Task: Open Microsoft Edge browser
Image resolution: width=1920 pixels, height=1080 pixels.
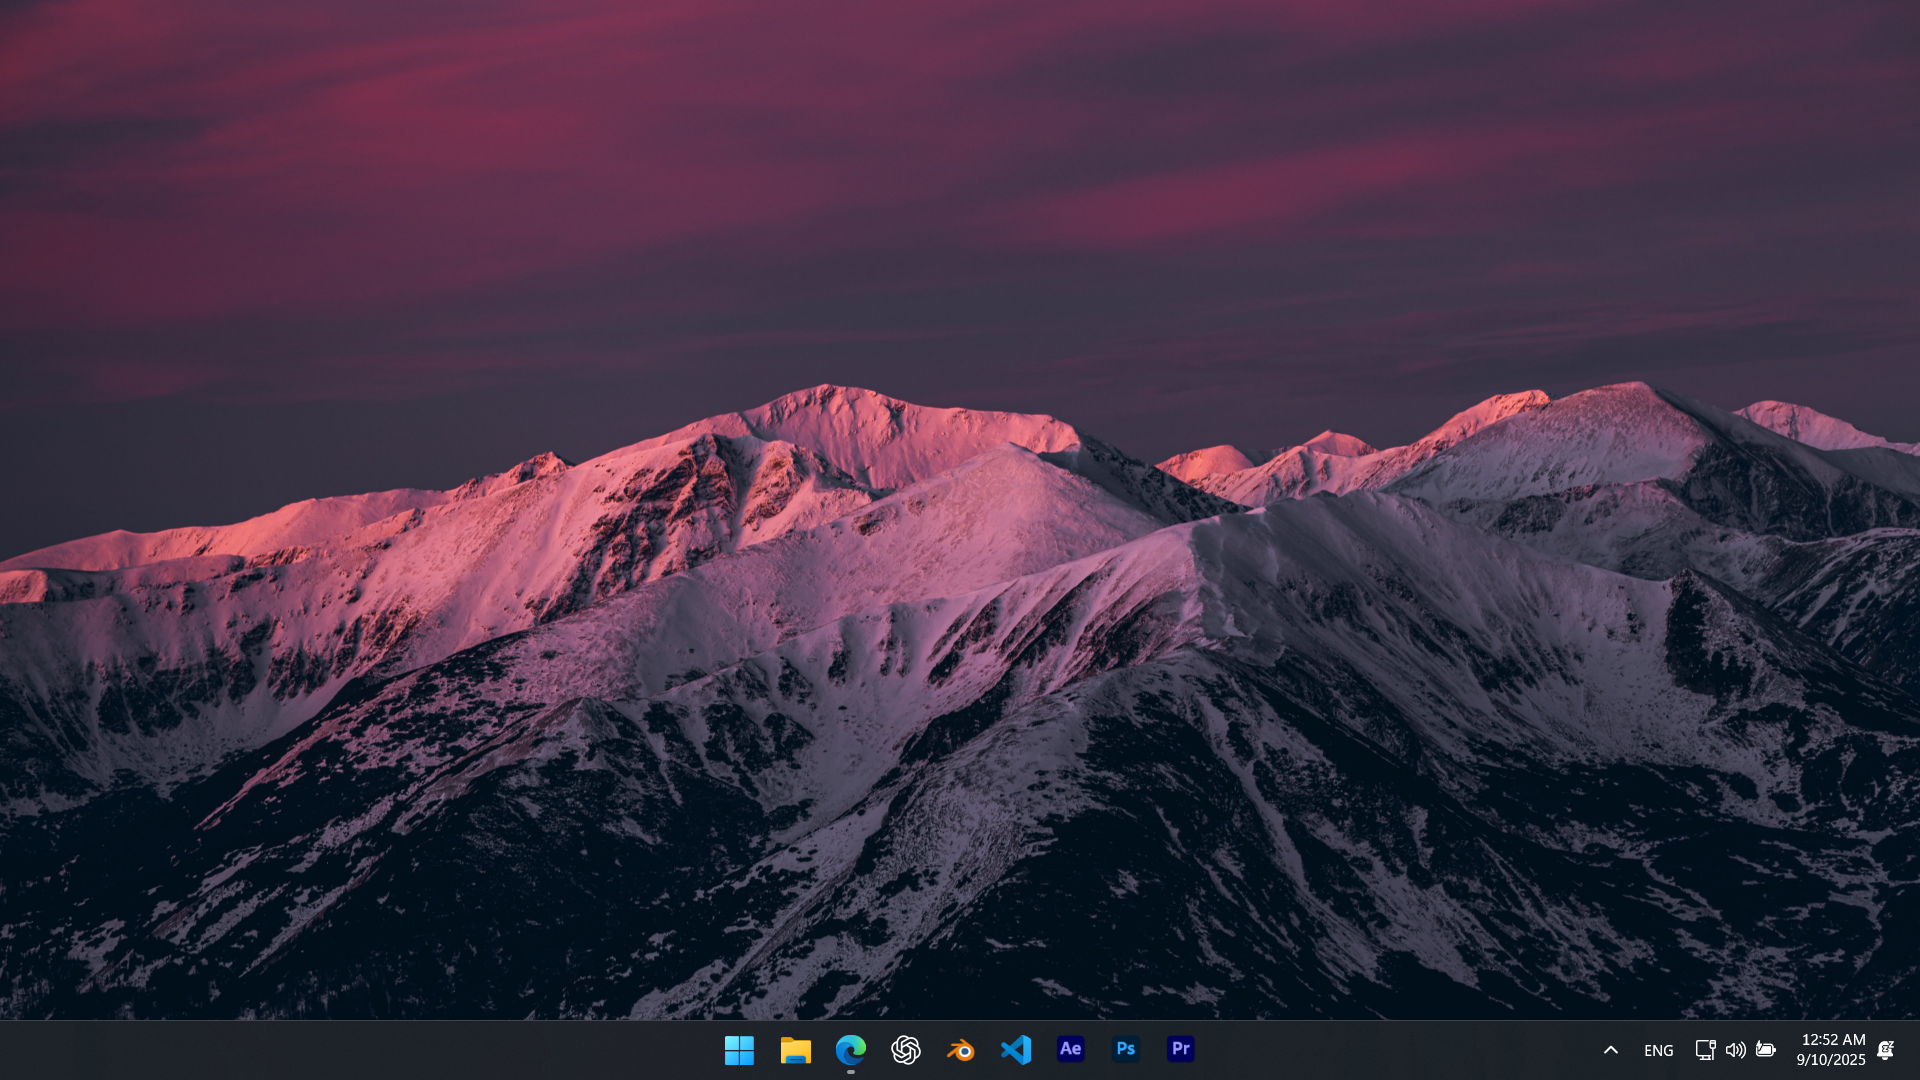Action: (850, 1050)
